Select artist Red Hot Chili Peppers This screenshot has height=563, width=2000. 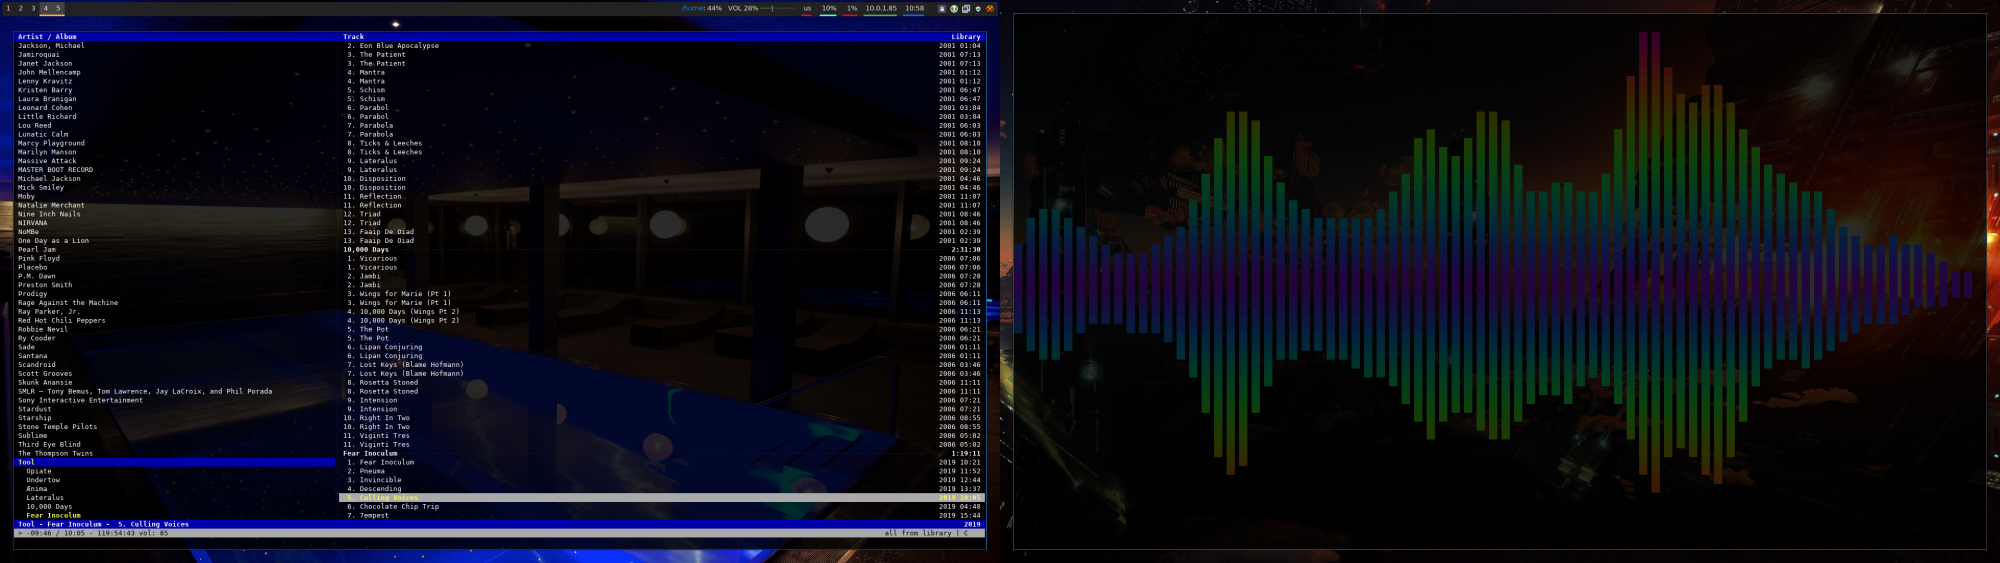[62, 321]
